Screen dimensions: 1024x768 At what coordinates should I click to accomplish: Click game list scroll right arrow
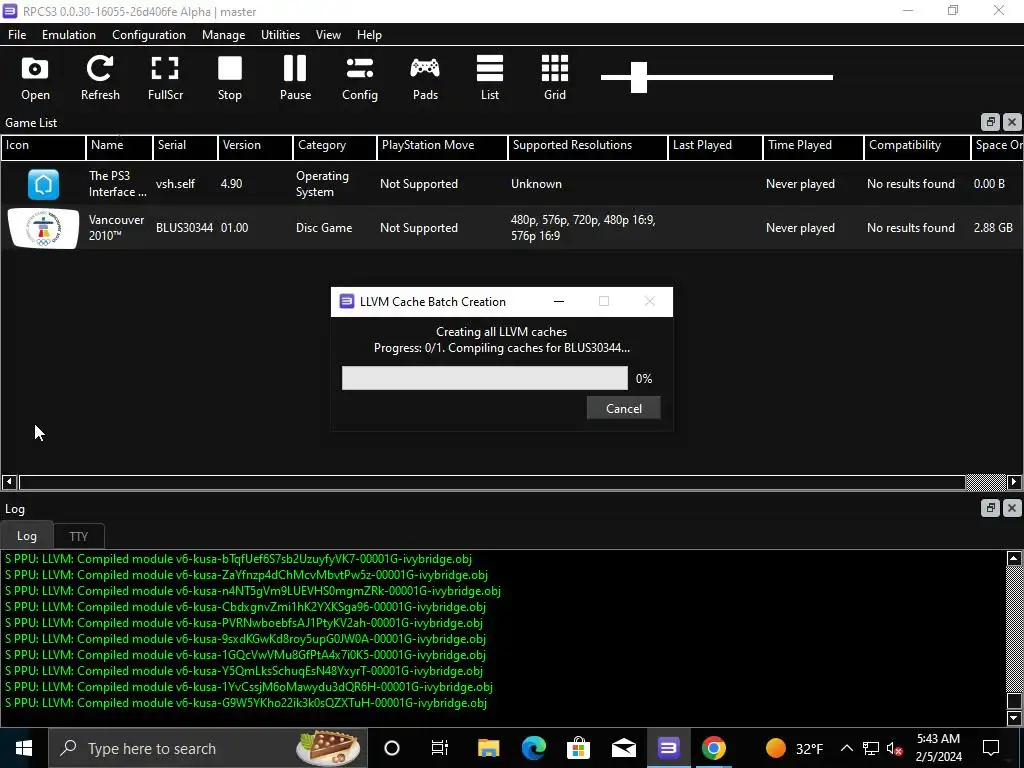(x=1014, y=482)
